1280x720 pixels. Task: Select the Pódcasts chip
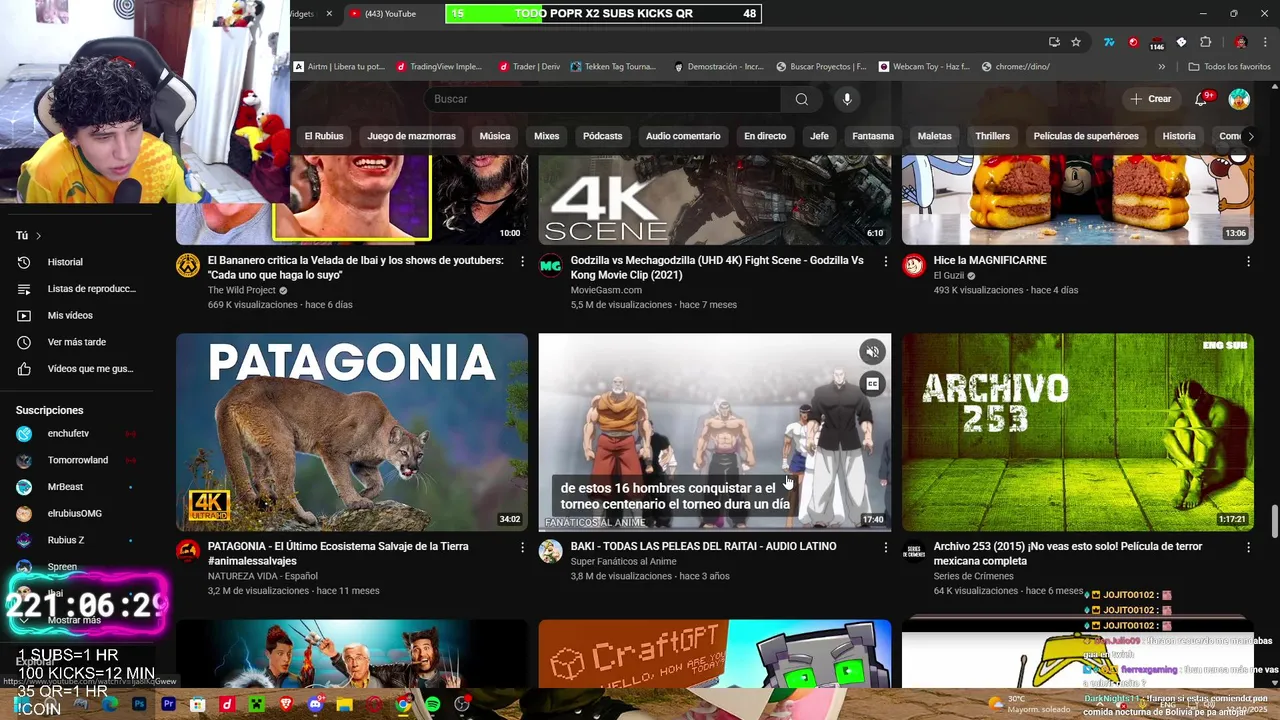click(602, 136)
